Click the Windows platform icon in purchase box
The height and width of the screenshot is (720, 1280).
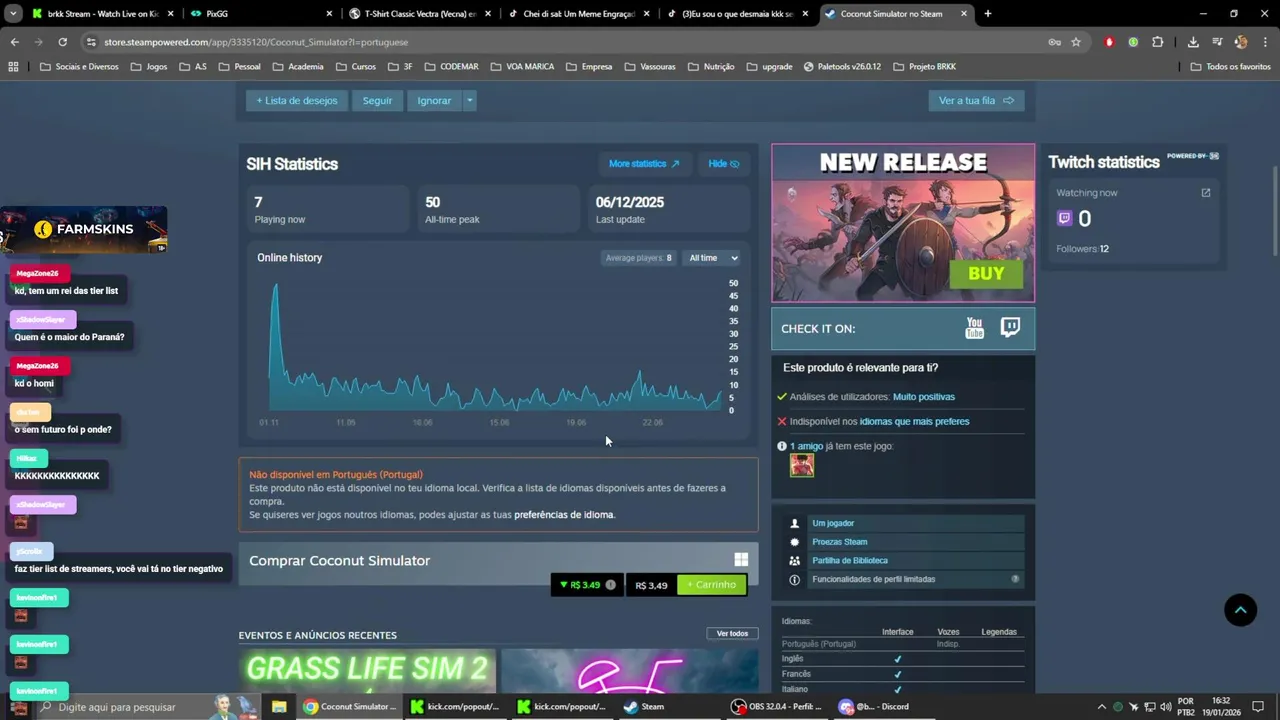pos(741,560)
